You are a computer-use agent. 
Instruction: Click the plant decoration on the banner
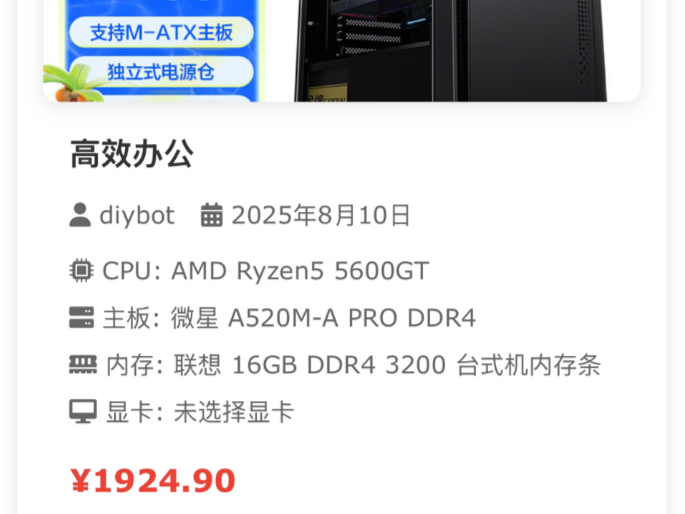pos(70,83)
